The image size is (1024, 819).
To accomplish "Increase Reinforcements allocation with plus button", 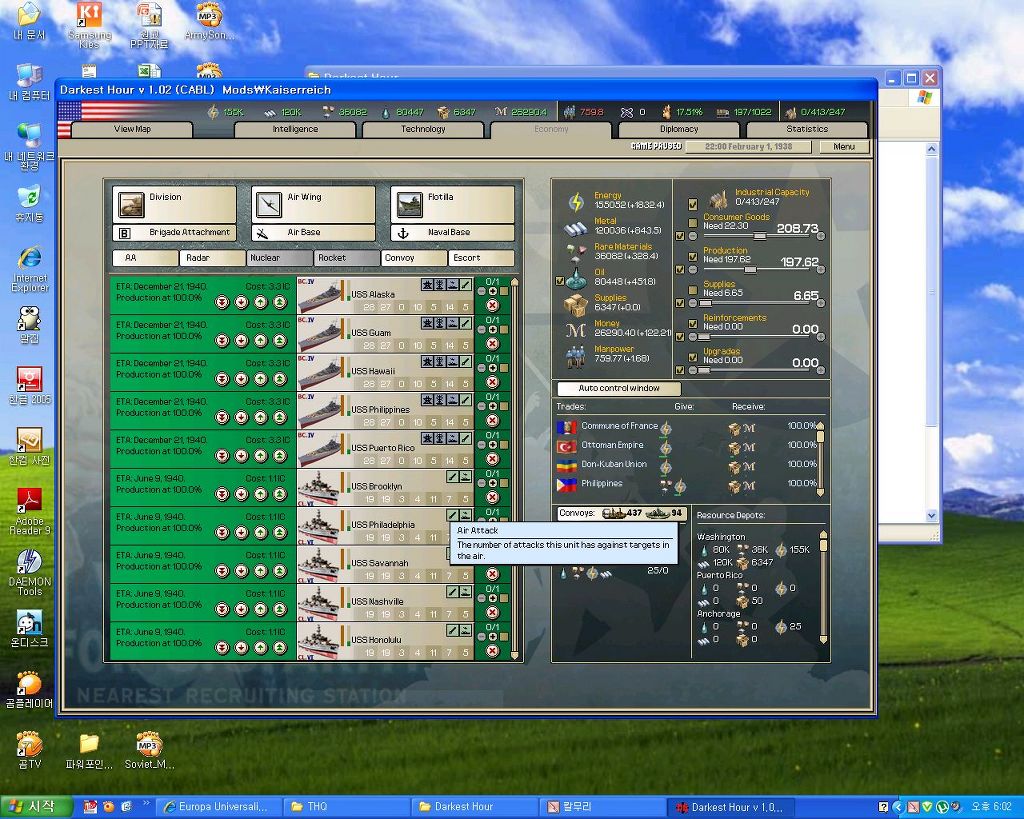I will pos(821,337).
